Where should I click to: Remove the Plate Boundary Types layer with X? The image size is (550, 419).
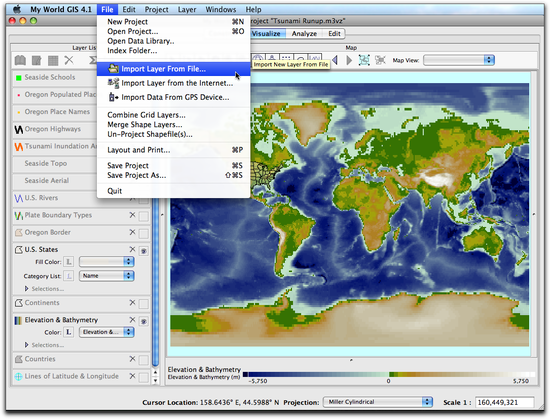pyautogui.click(x=132, y=215)
